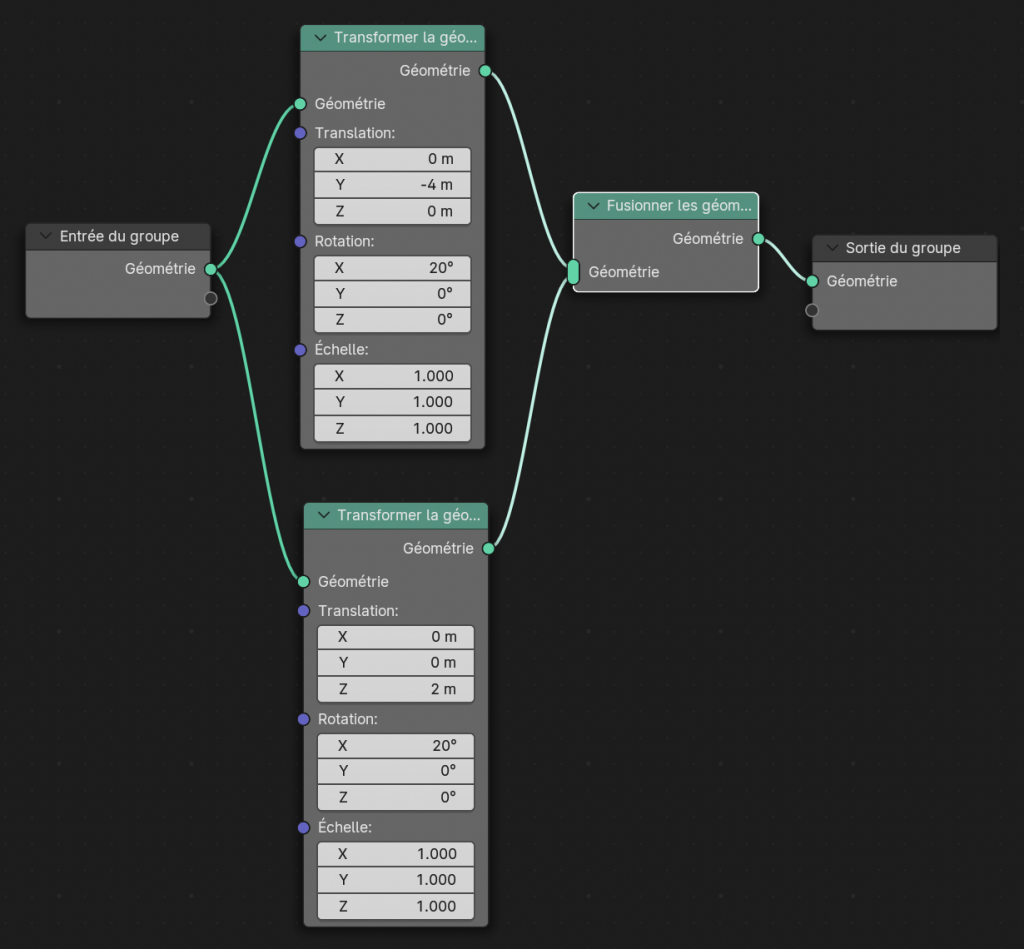Click Échelle Z 1.000 field in upper Transformer node
This screenshot has height=949, width=1024.
pyautogui.click(x=392, y=428)
